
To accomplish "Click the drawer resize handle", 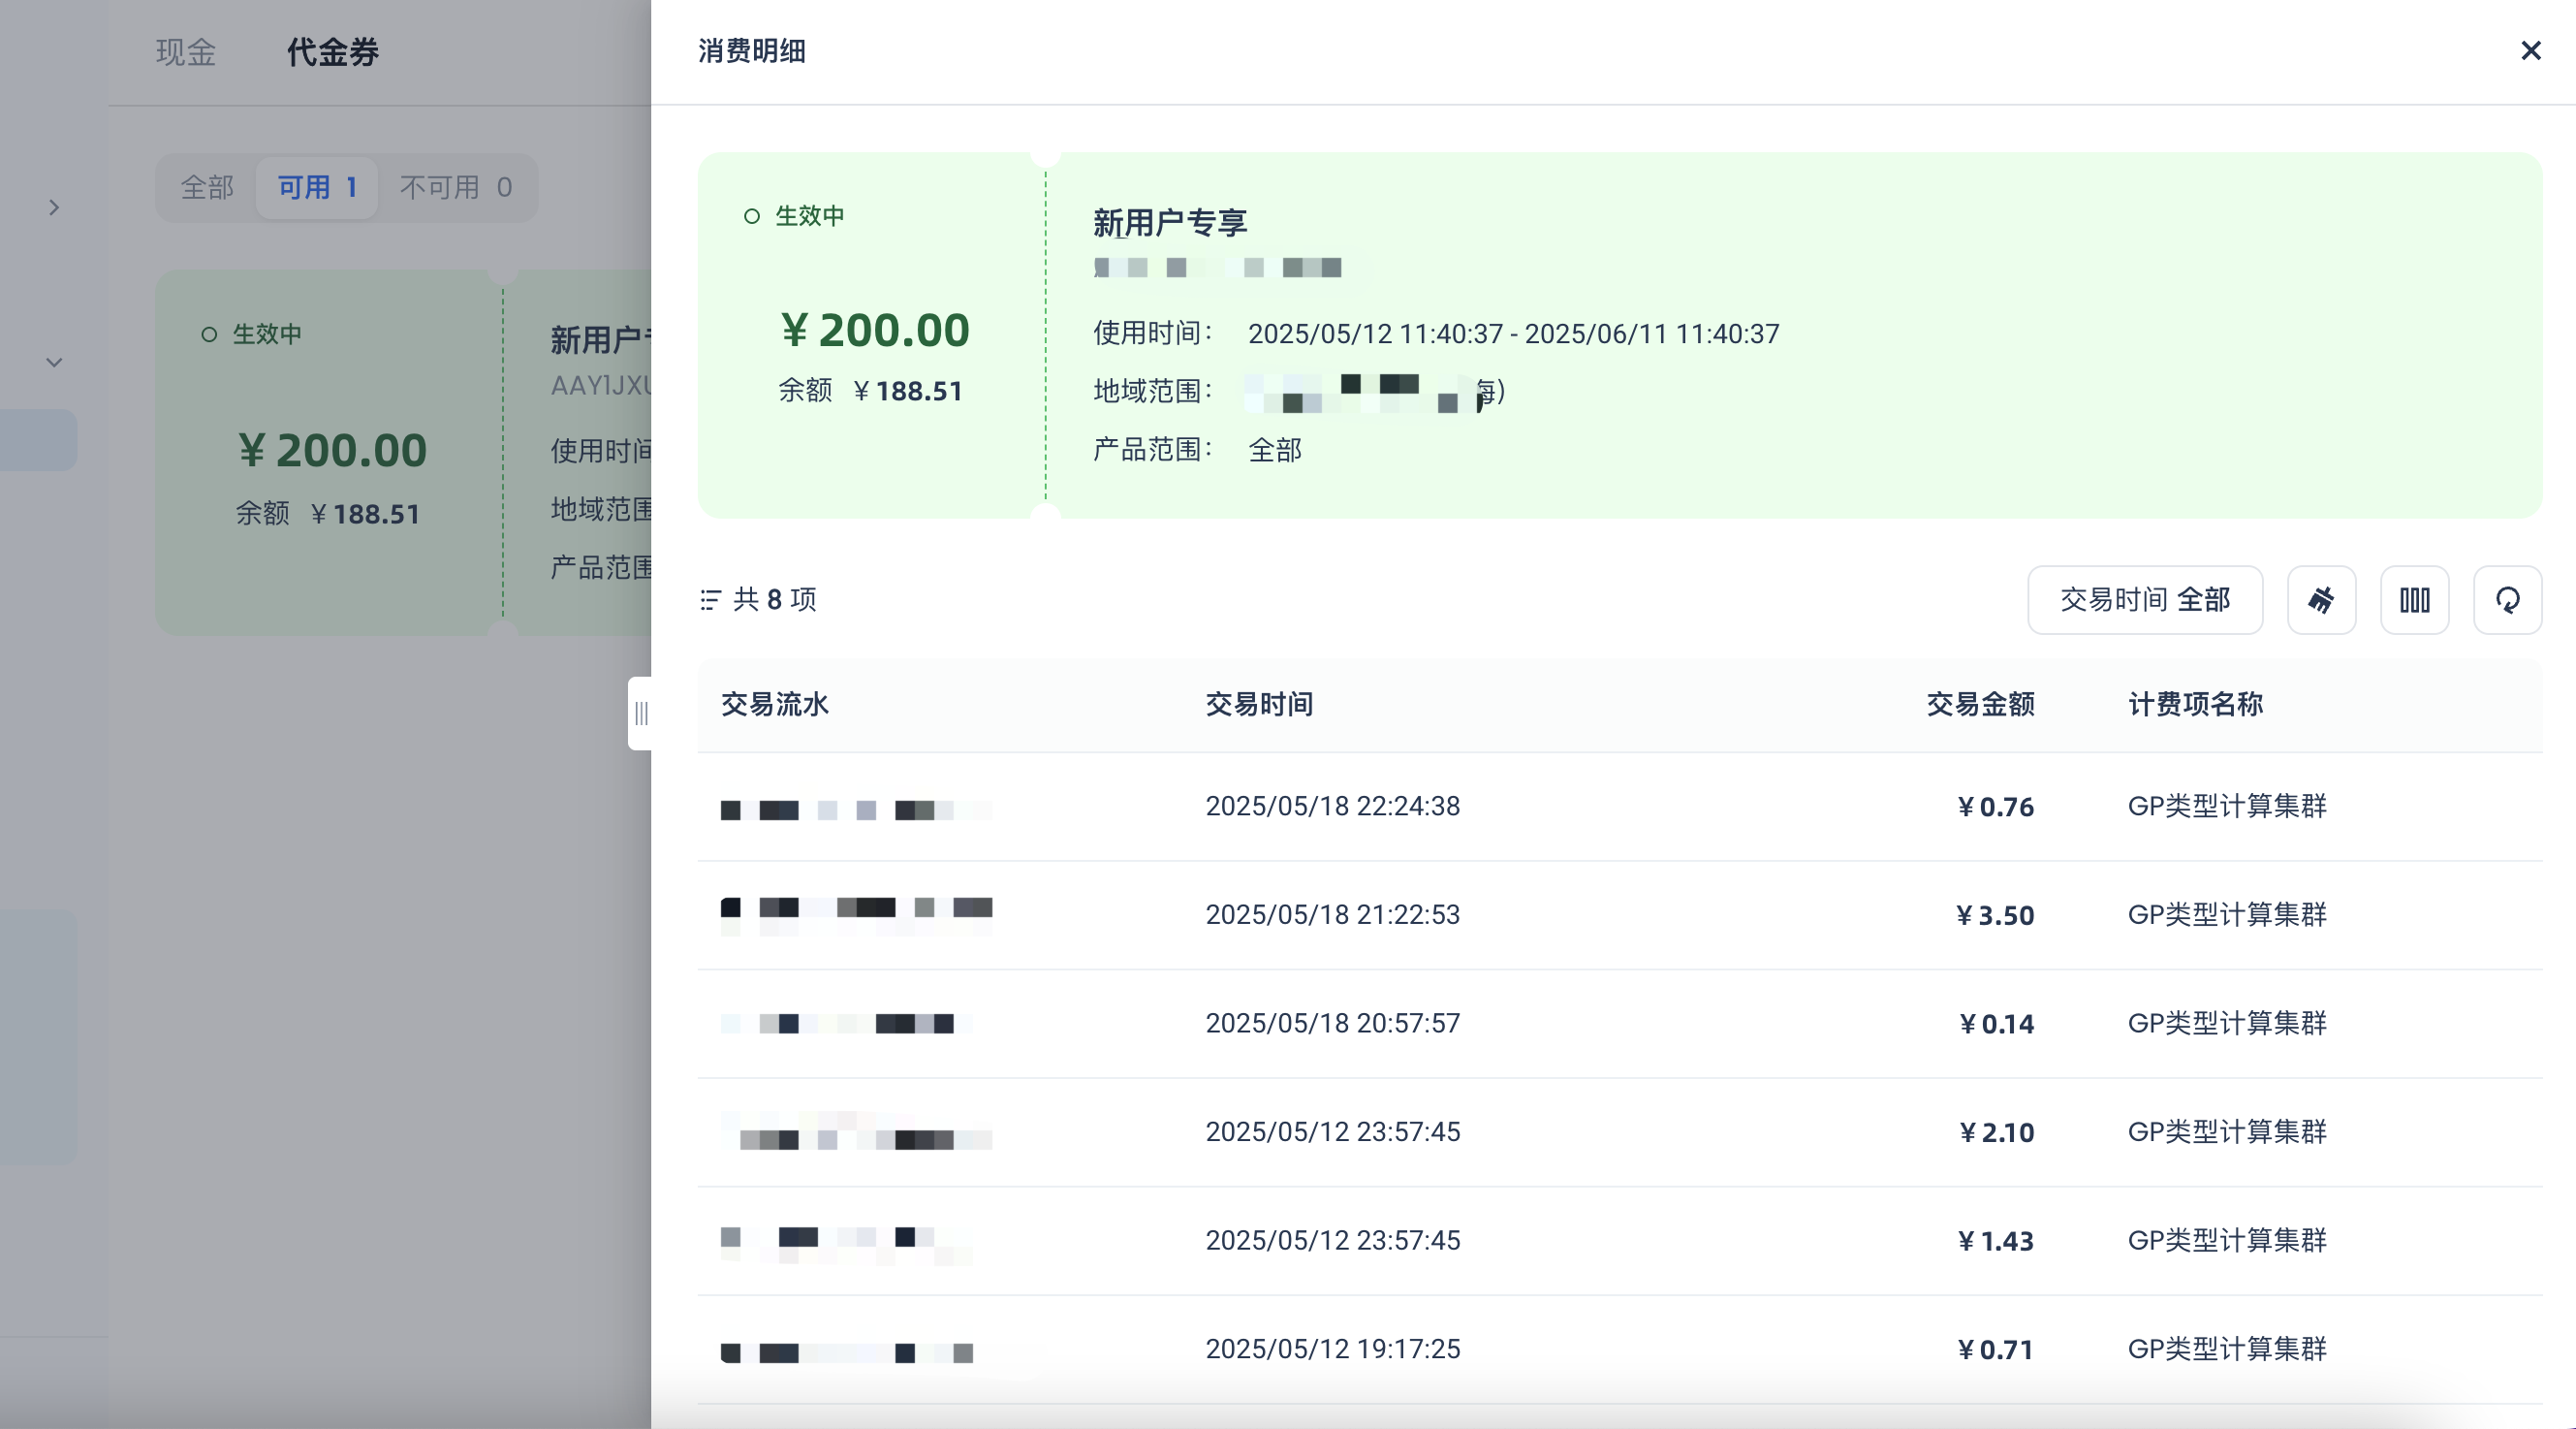I will click(x=641, y=713).
